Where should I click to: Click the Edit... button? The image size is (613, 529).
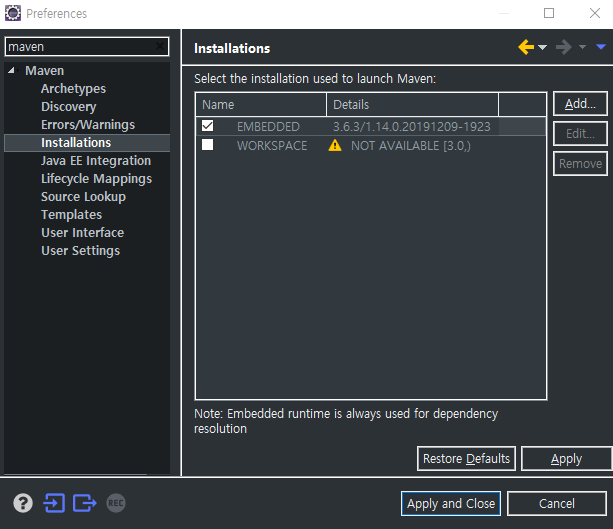coord(580,134)
